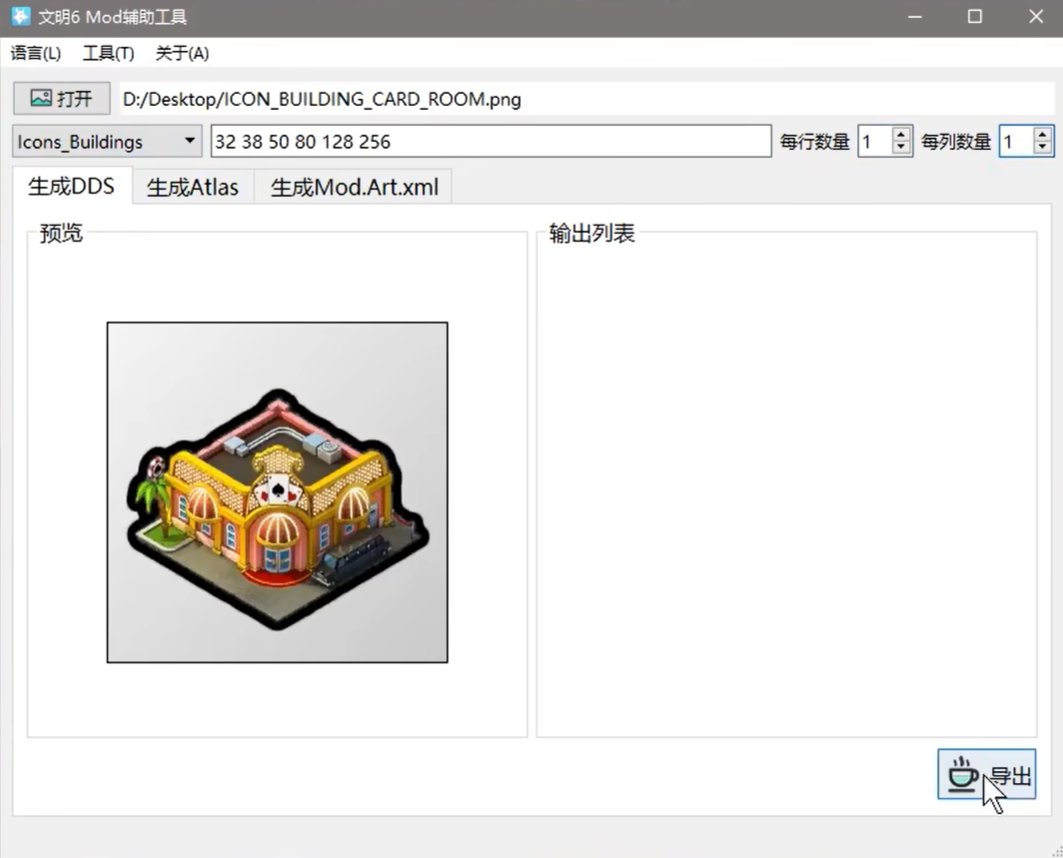Switch to the 生成Atlas tab
The width and height of the screenshot is (1063, 858).
(x=192, y=187)
